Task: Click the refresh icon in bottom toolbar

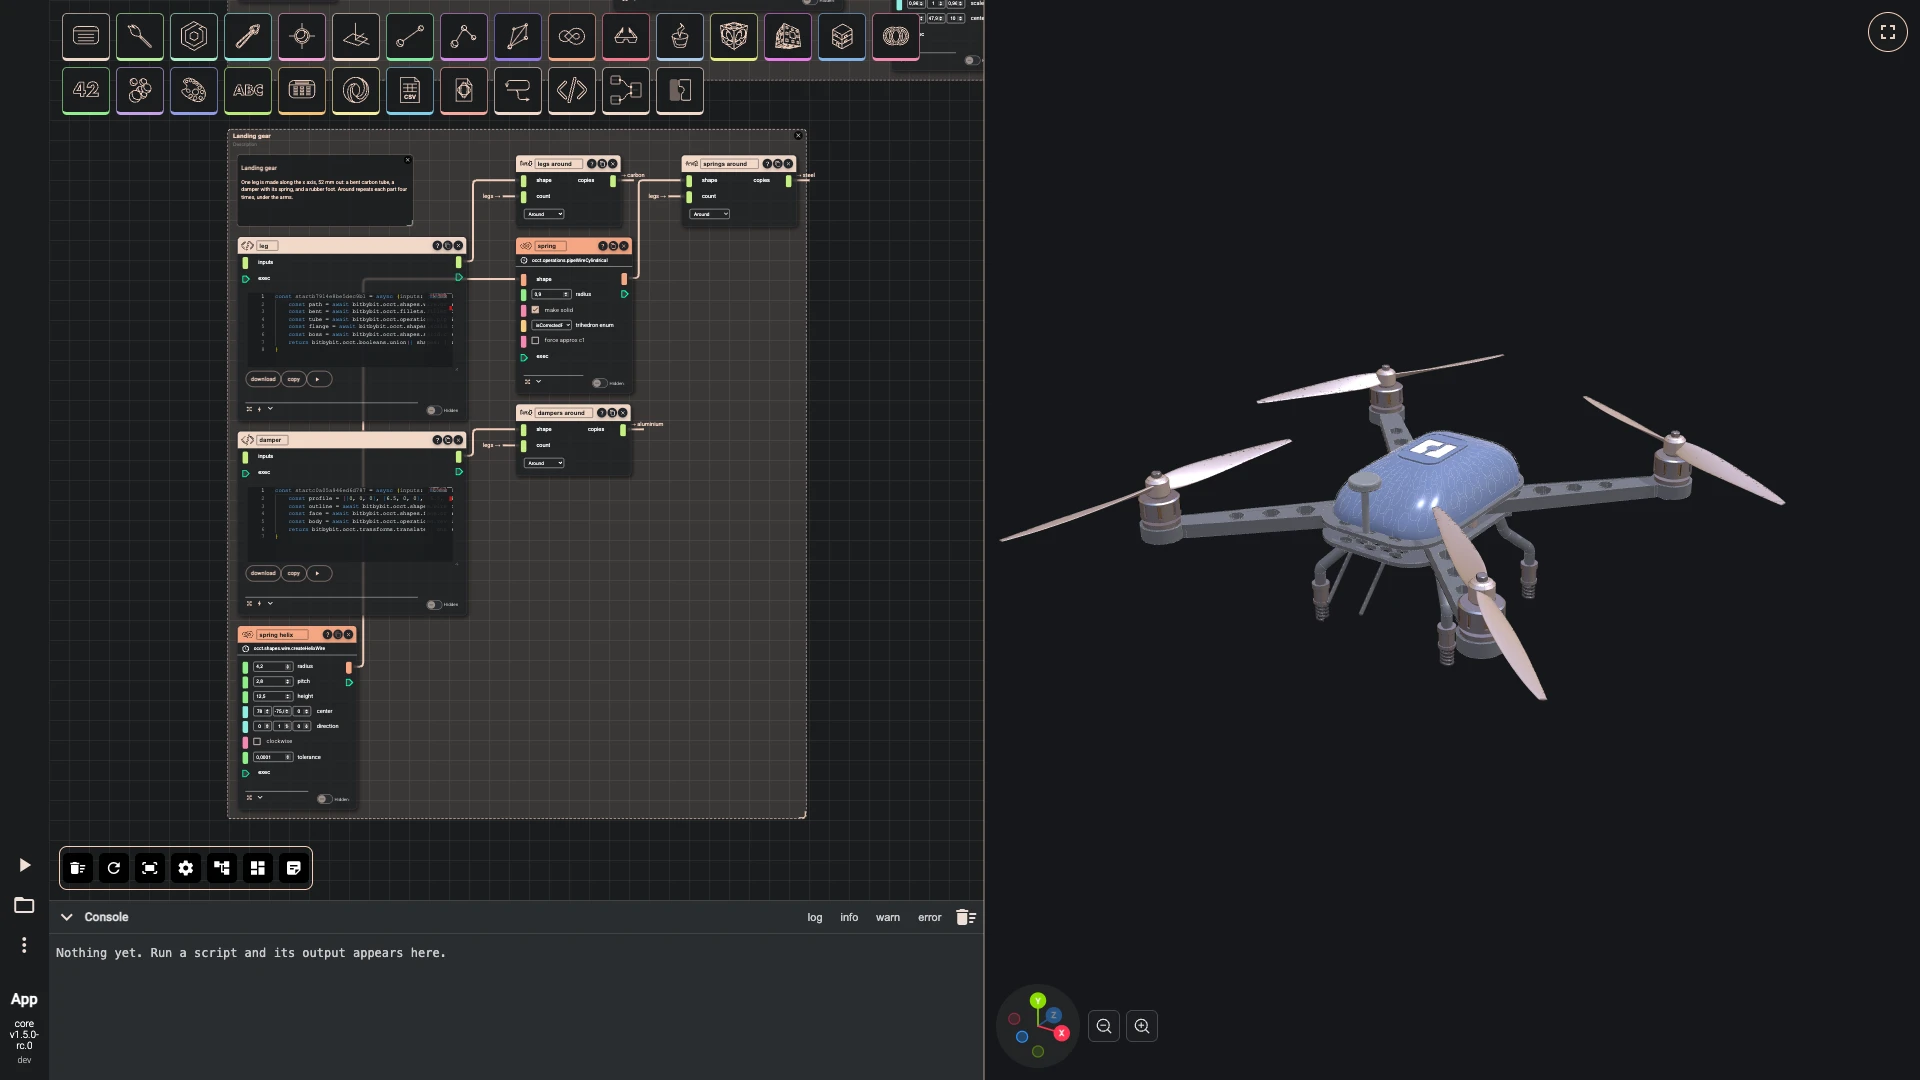Action: coord(114,868)
